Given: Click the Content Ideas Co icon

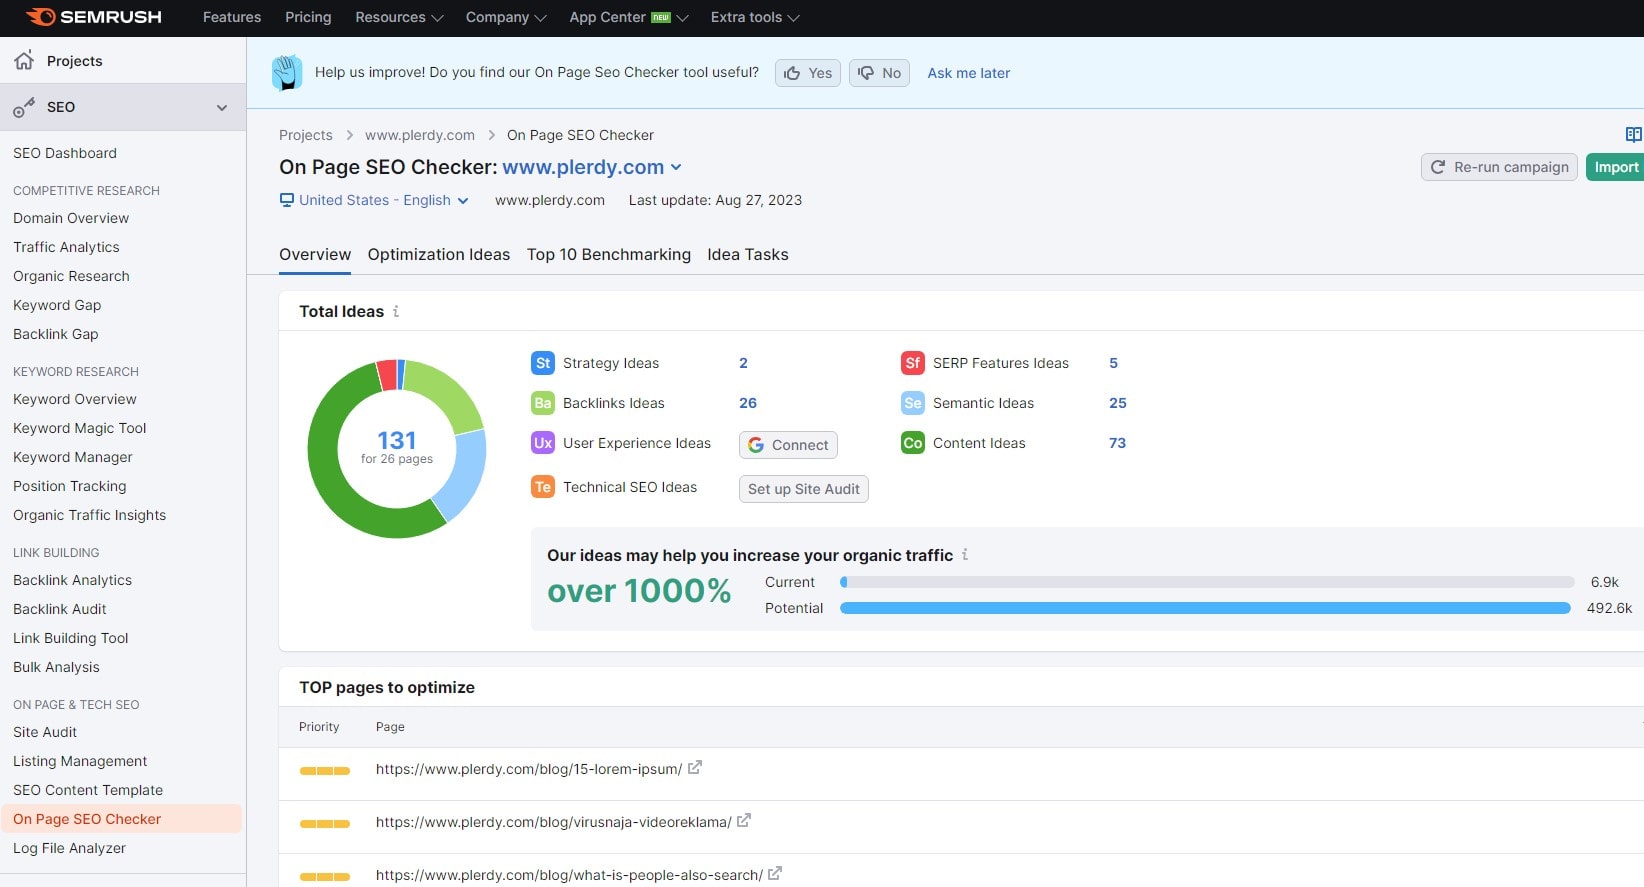Looking at the screenshot, I should (x=912, y=443).
